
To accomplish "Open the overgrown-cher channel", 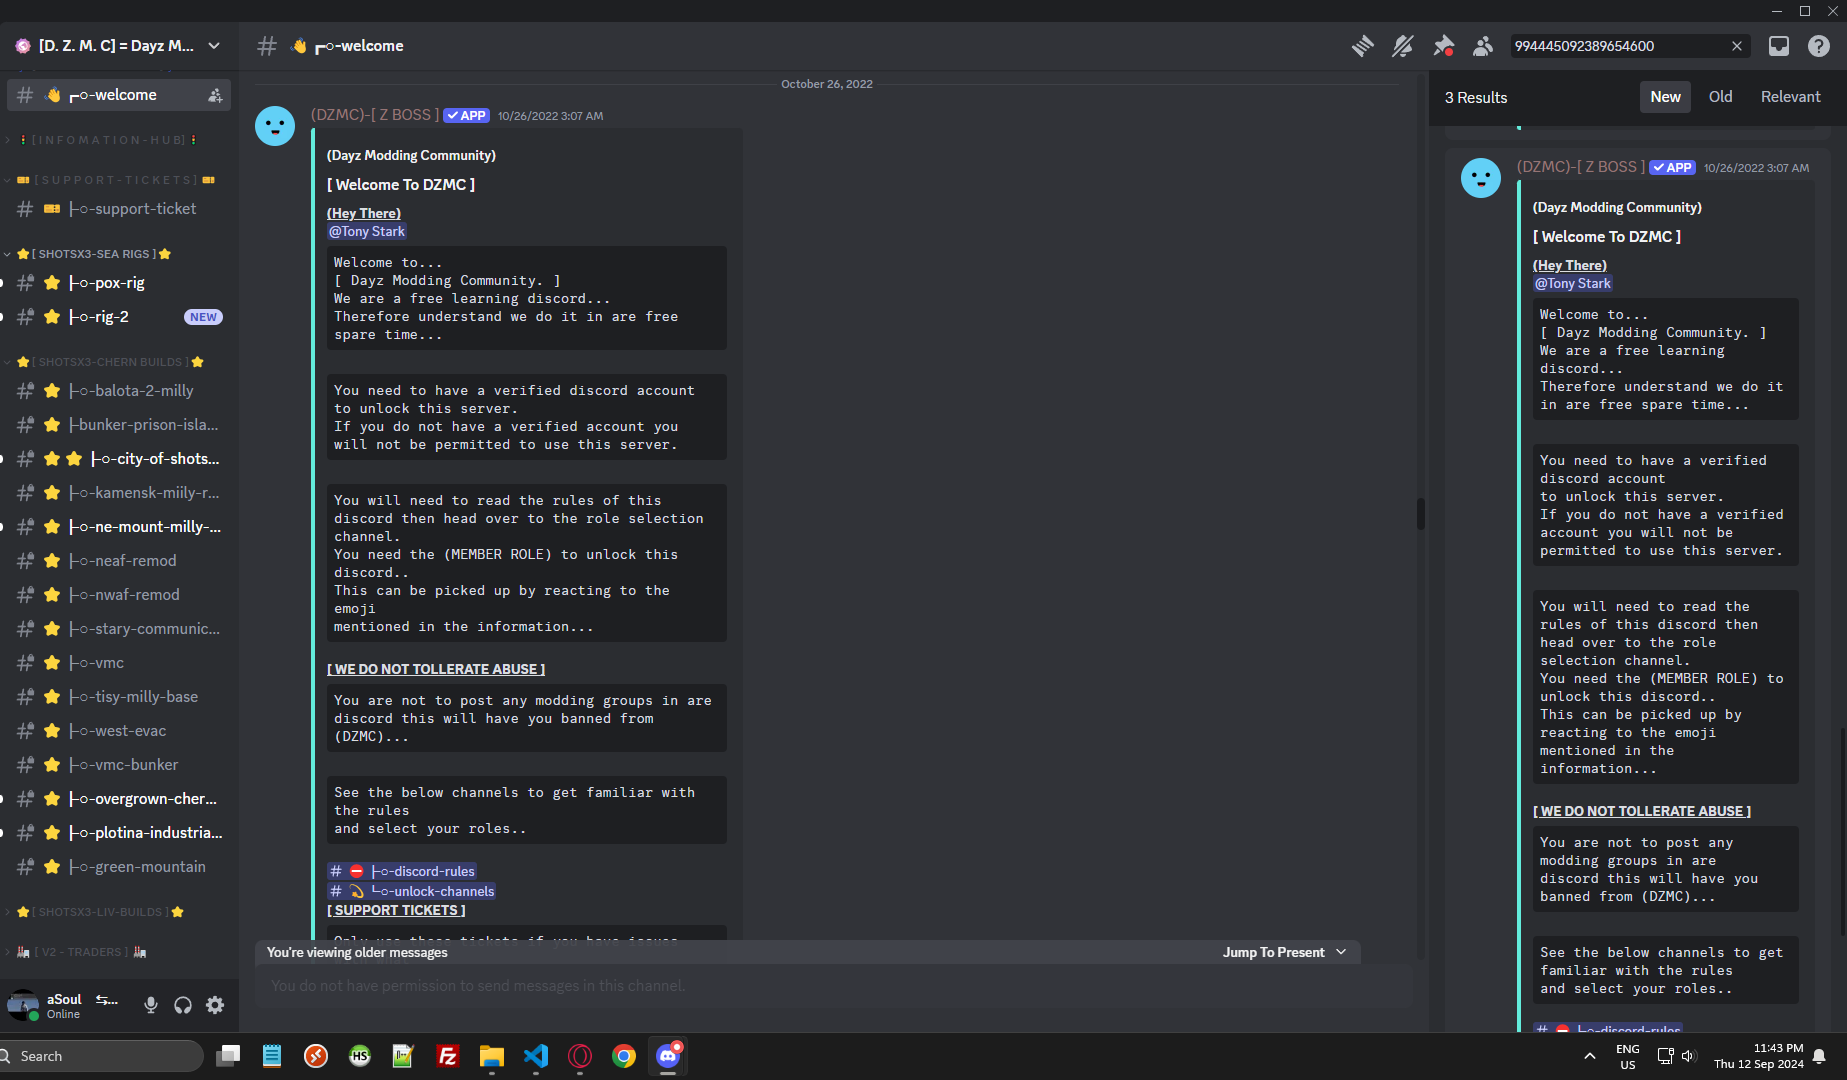I will [x=118, y=799].
